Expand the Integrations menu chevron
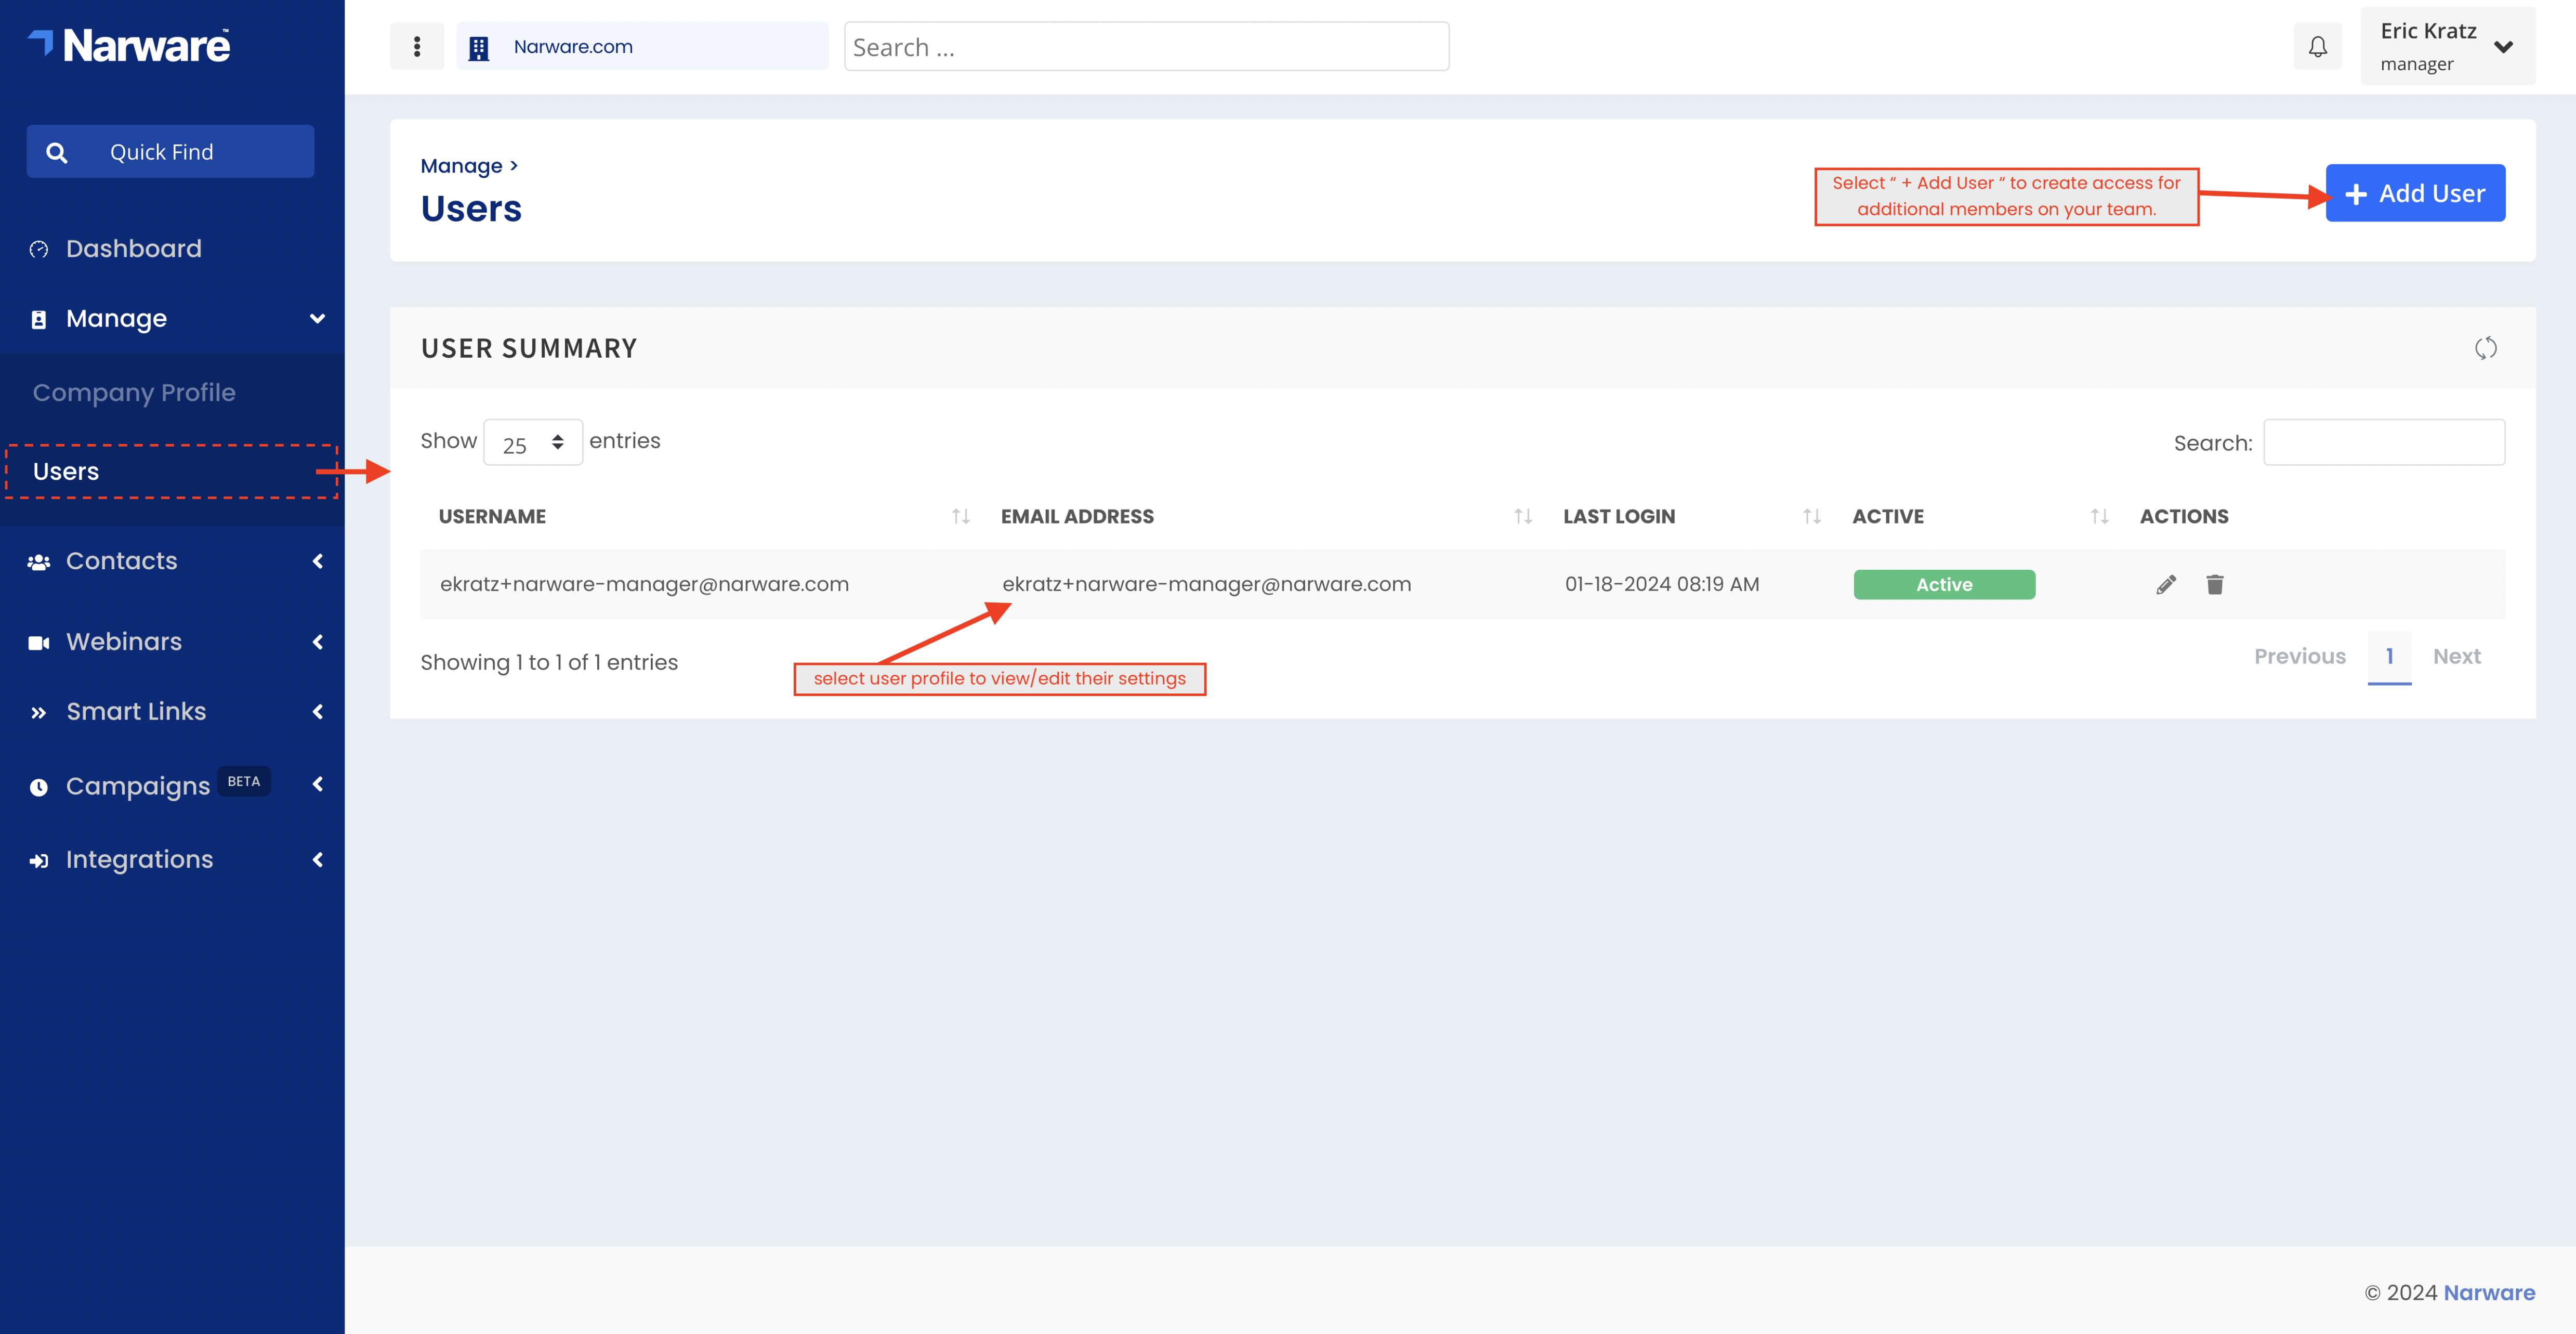This screenshot has height=1334, width=2576. pyautogui.click(x=317, y=859)
